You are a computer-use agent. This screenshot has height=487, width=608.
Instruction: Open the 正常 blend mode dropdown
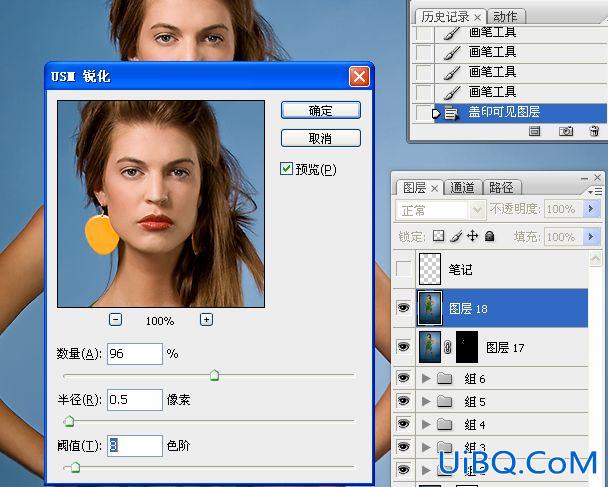click(x=477, y=211)
